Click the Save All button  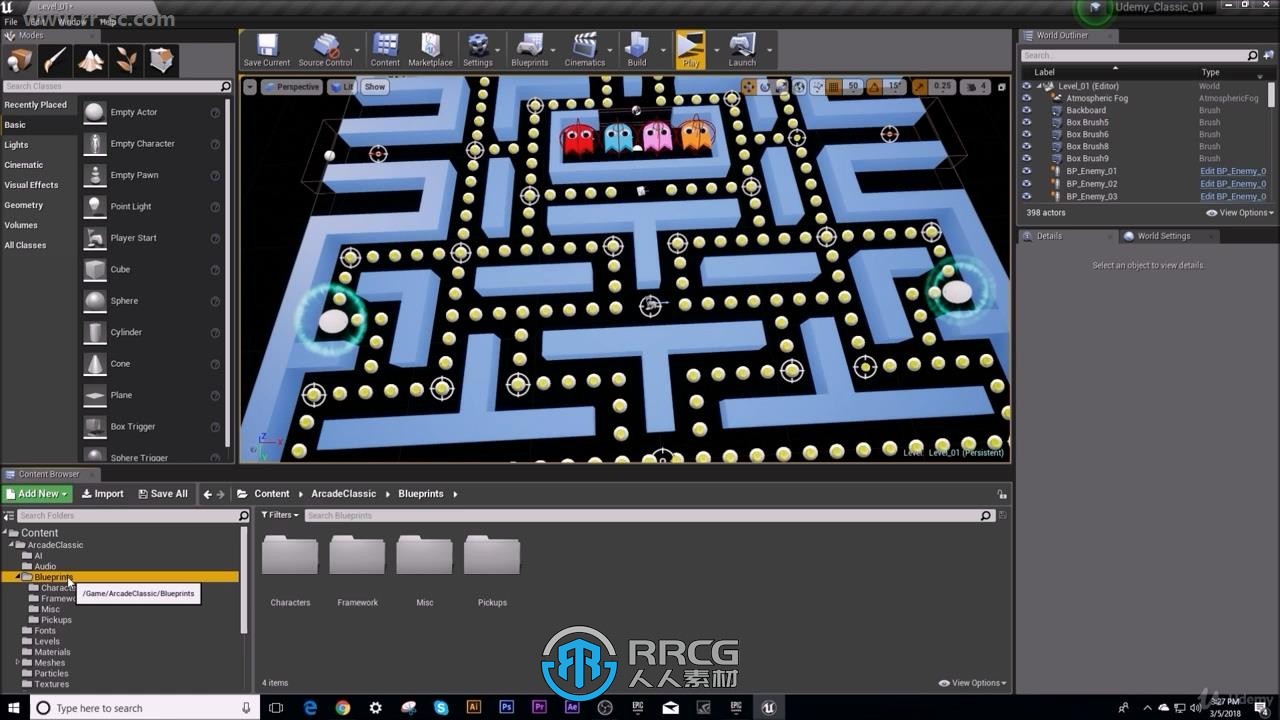point(162,494)
